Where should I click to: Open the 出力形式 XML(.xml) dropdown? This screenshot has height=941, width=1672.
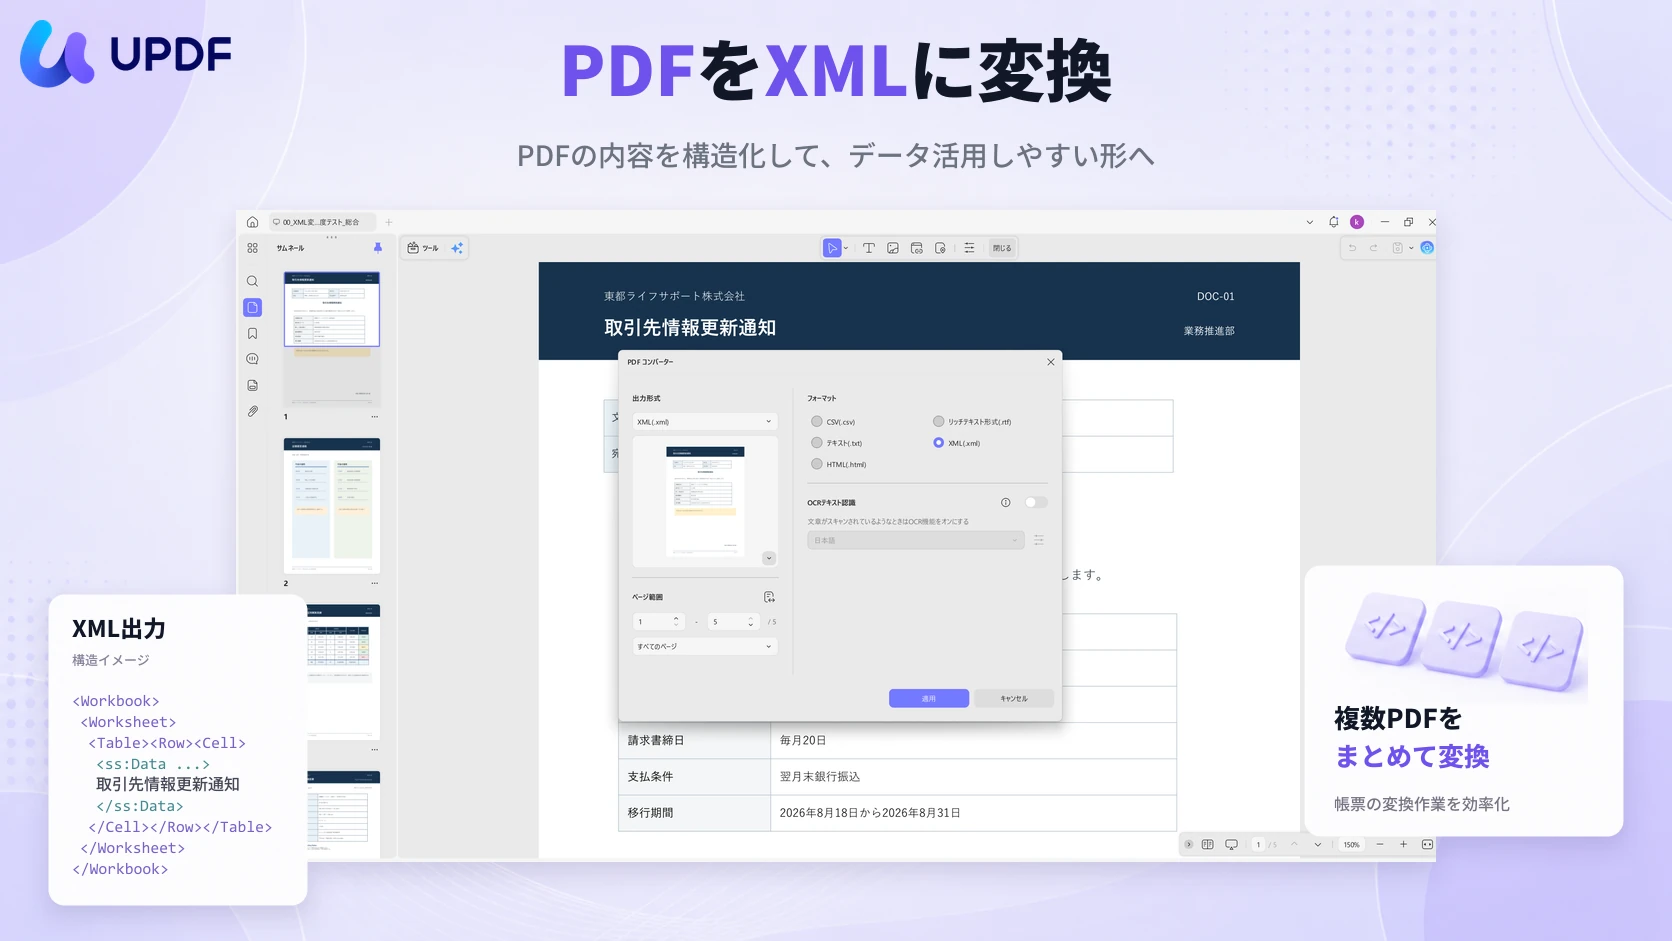pyautogui.click(x=705, y=422)
